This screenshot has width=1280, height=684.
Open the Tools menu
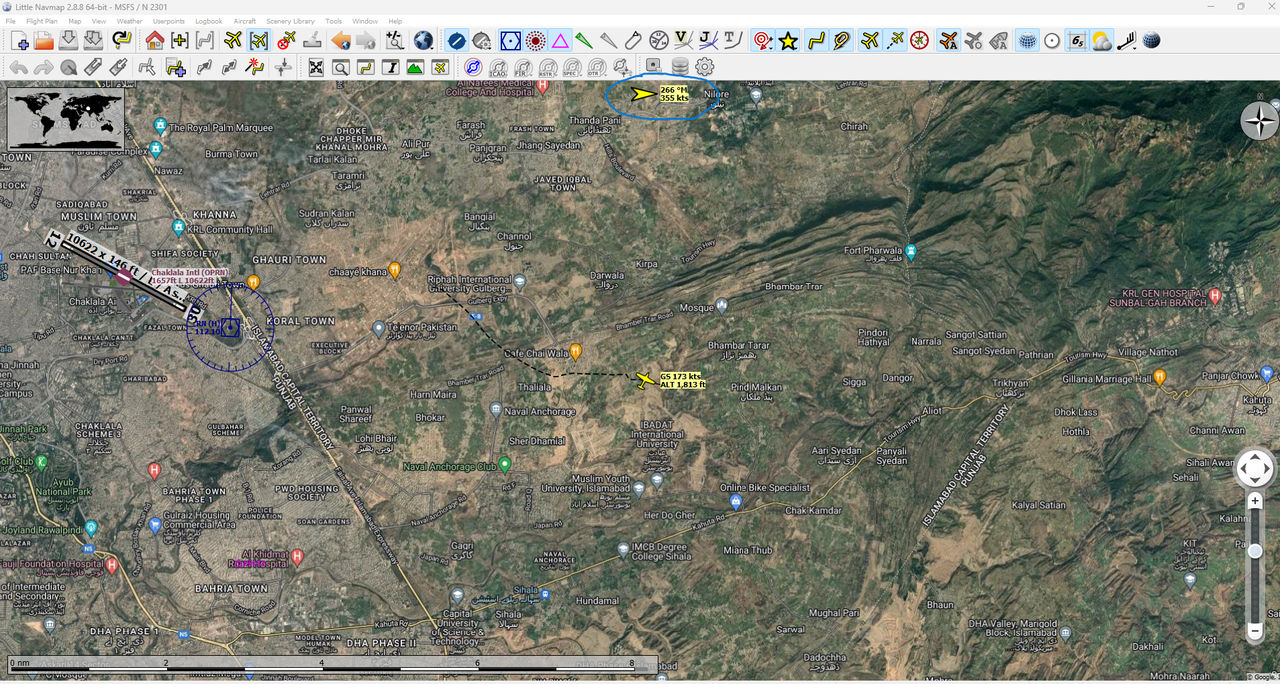[x=333, y=21]
